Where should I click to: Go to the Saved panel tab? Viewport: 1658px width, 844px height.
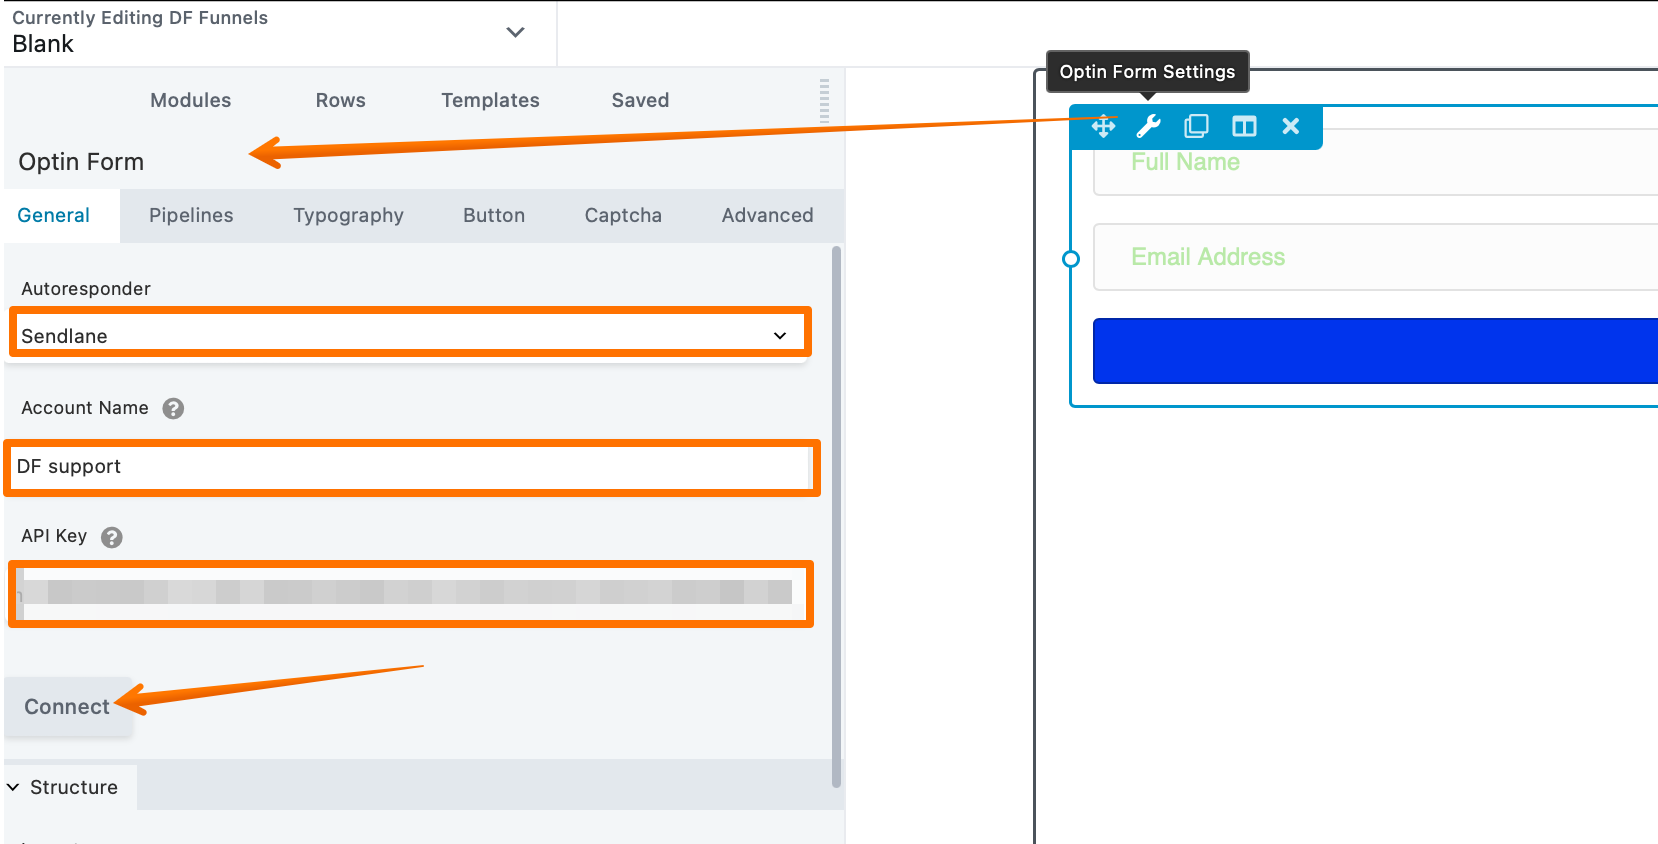(641, 100)
